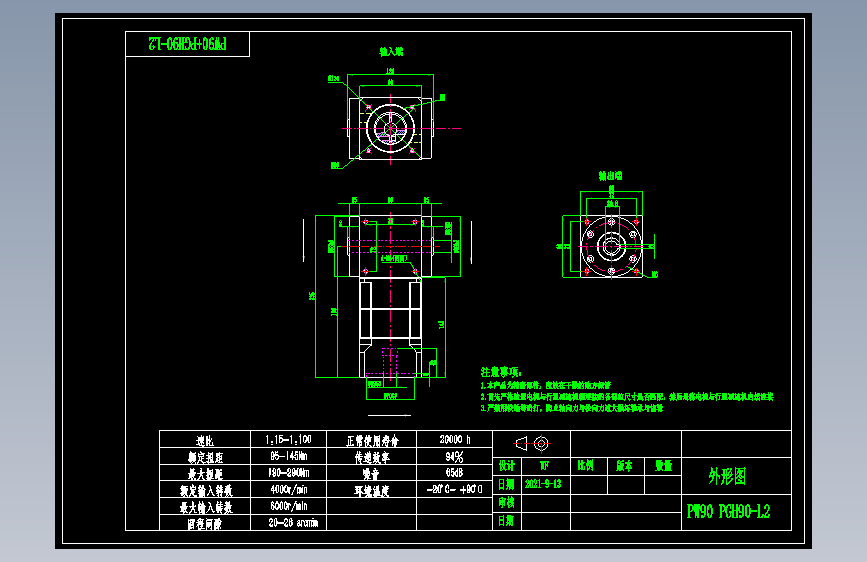
Task: Click the '6000r/min' value cell
Action: click(289, 506)
